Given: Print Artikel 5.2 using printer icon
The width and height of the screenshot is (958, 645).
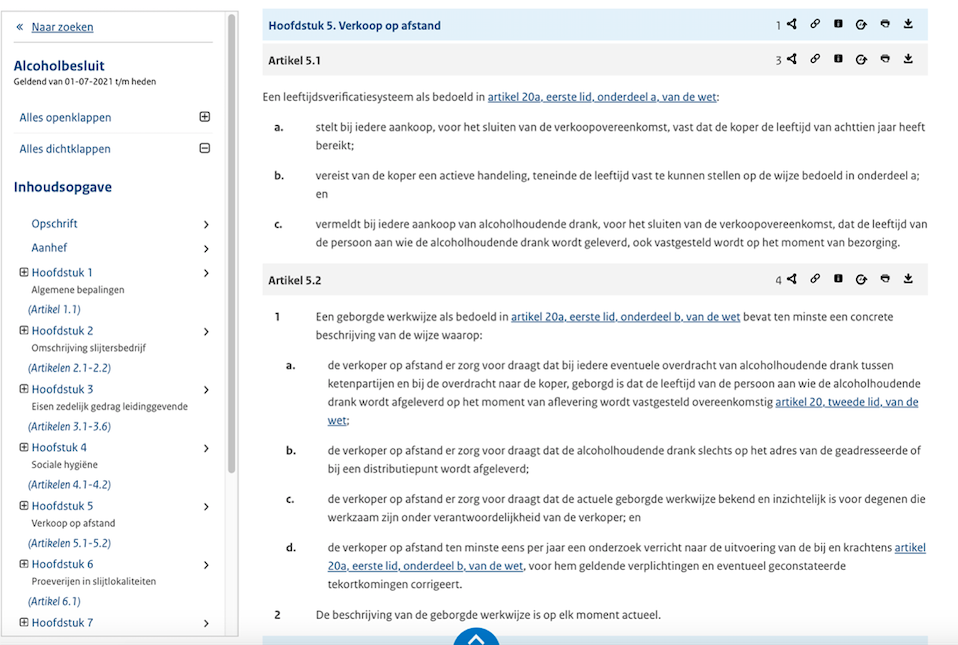Looking at the screenshot, I should (885, 280).
